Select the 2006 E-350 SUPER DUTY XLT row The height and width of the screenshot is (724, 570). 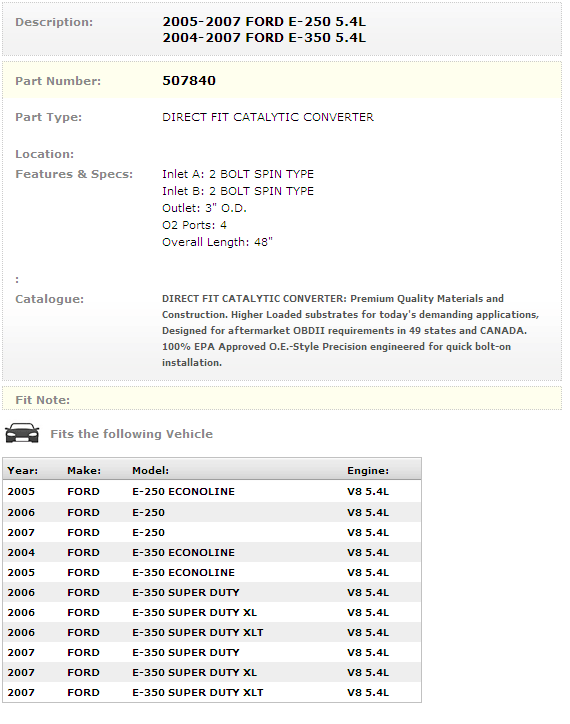tap(212, 632)
